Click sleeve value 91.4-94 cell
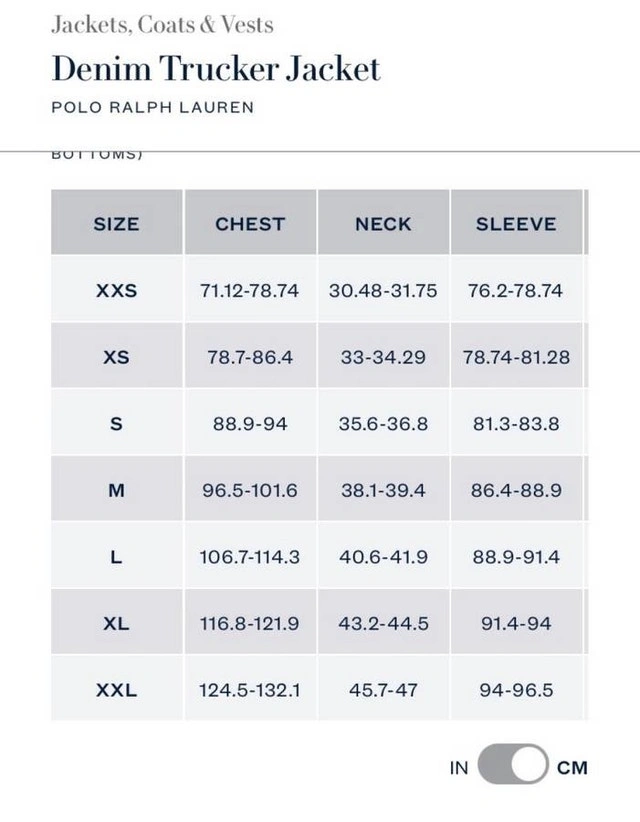The width and height of the screenshot is (640, 822). click(516, 623)
